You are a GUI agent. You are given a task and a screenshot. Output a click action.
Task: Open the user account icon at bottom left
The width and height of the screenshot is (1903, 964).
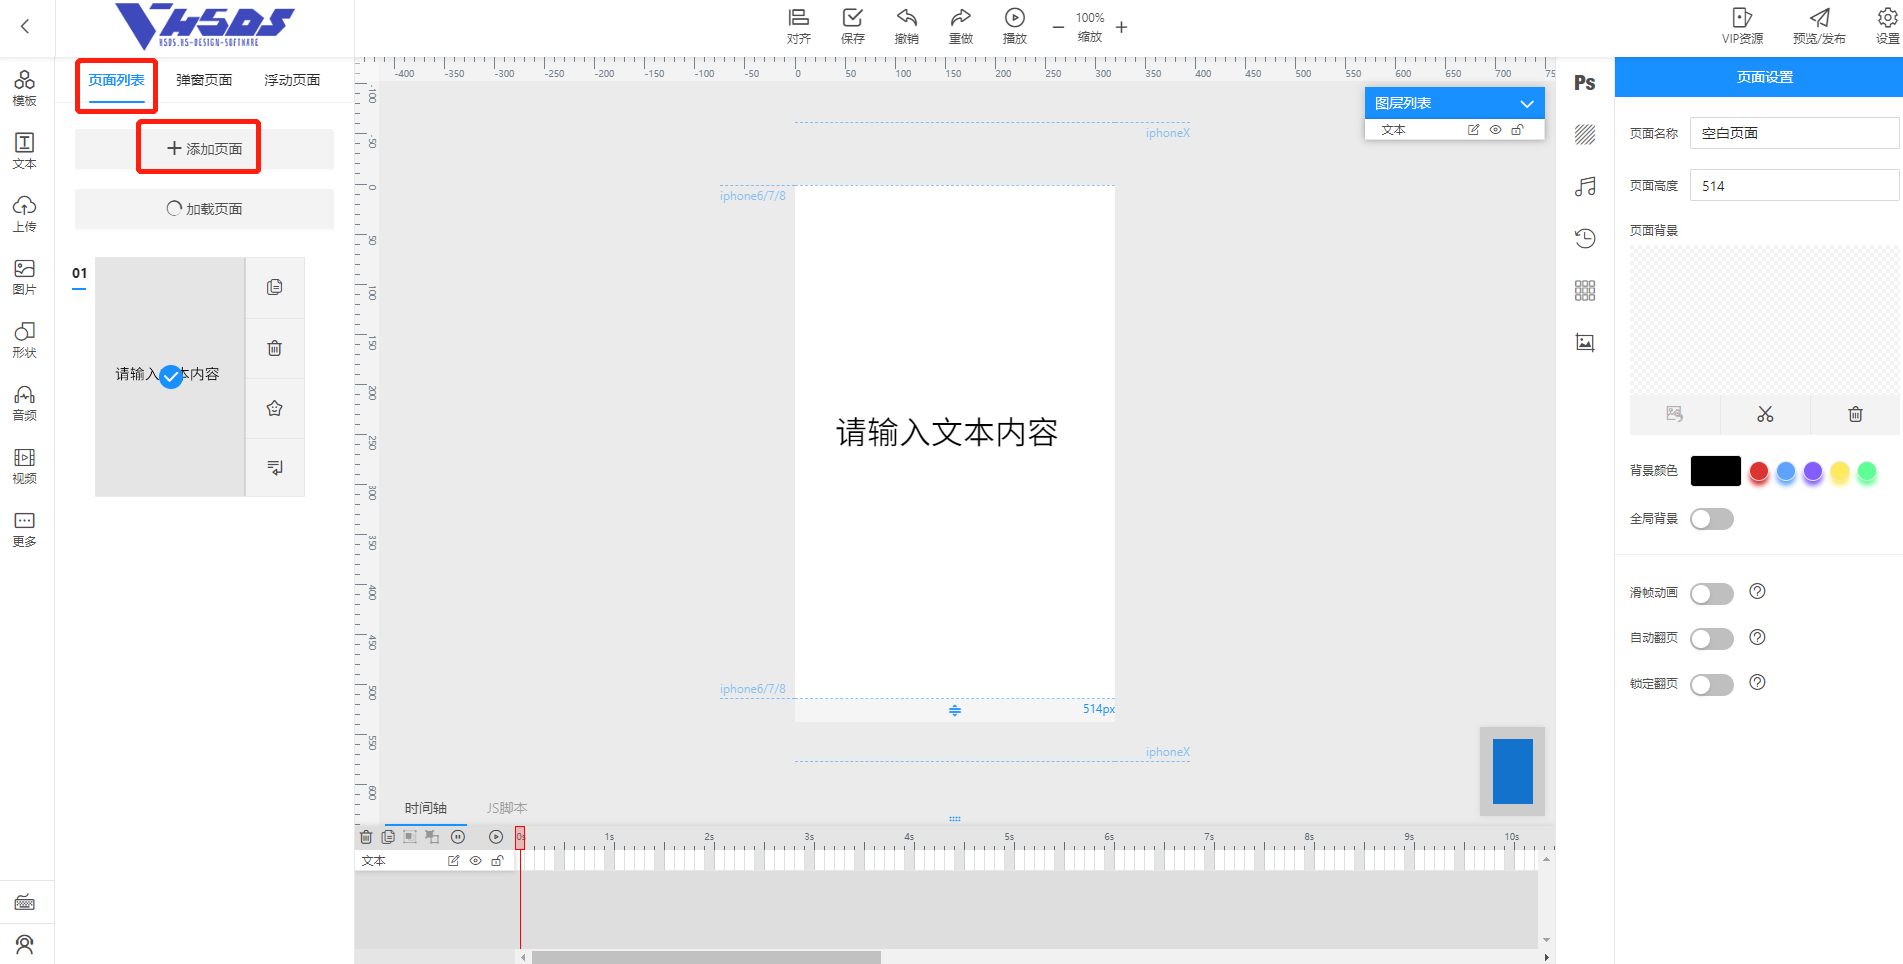[25, 944]
